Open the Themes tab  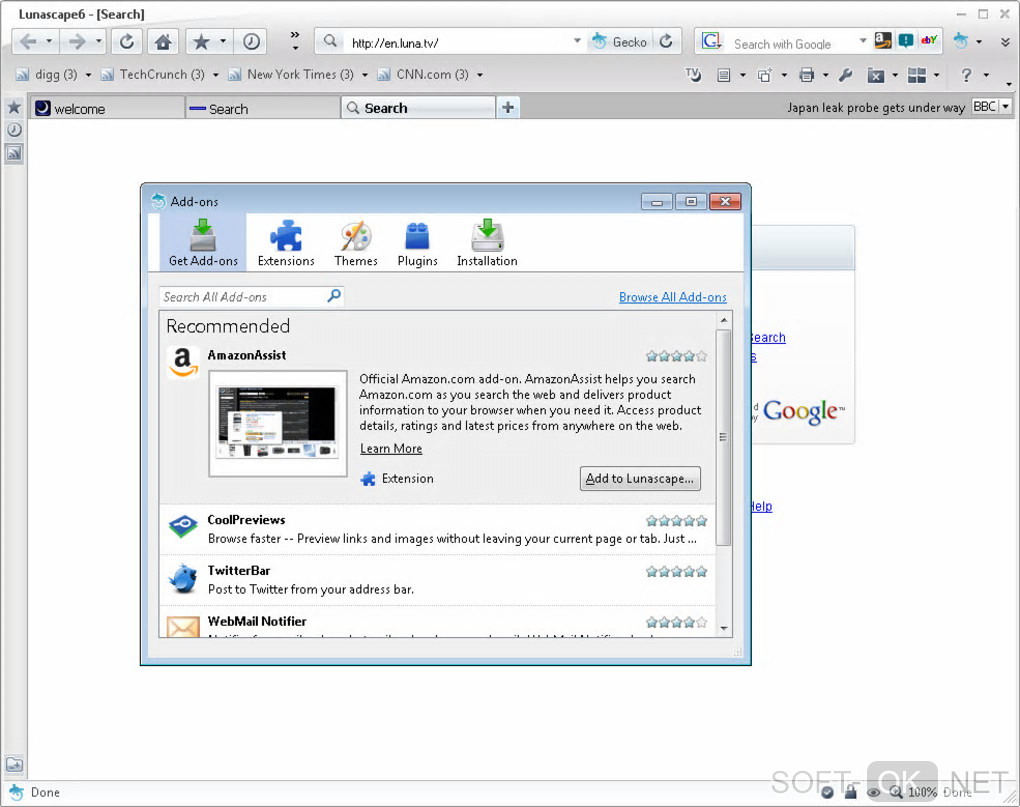click(356, 243)
